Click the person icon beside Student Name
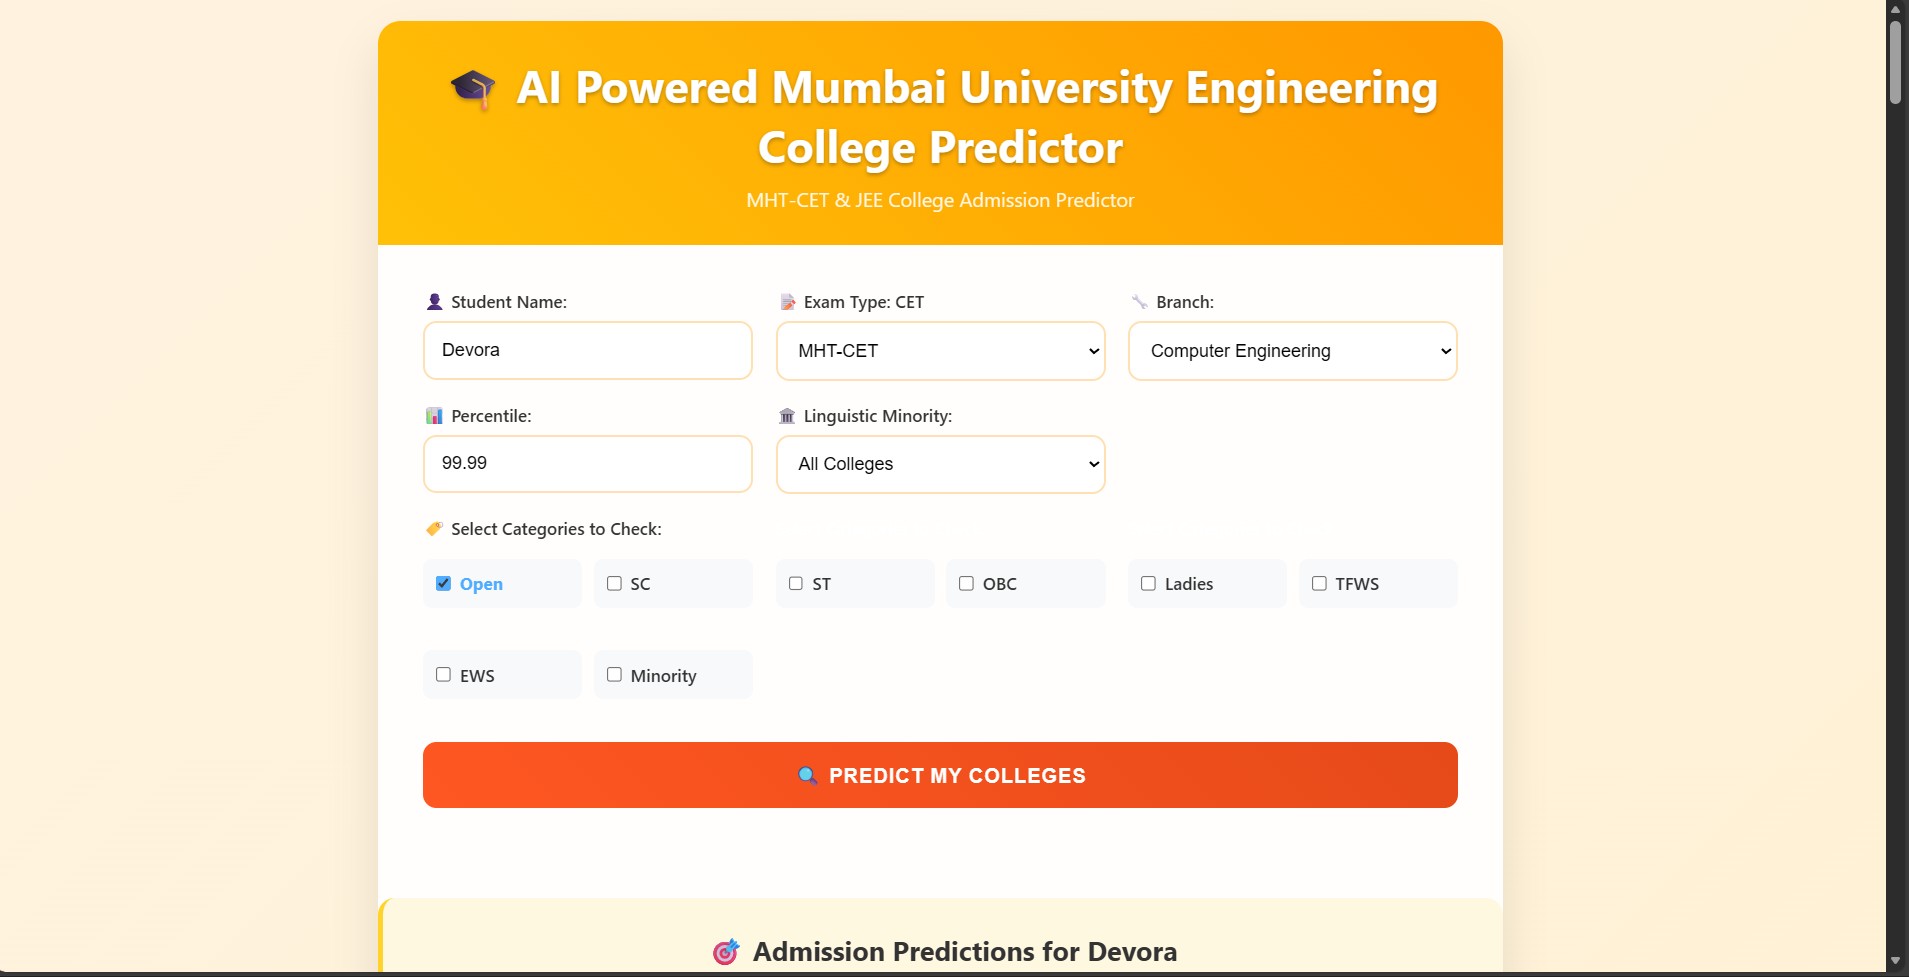The height and width of the screenshot is (977, 1909). (433, 301)
